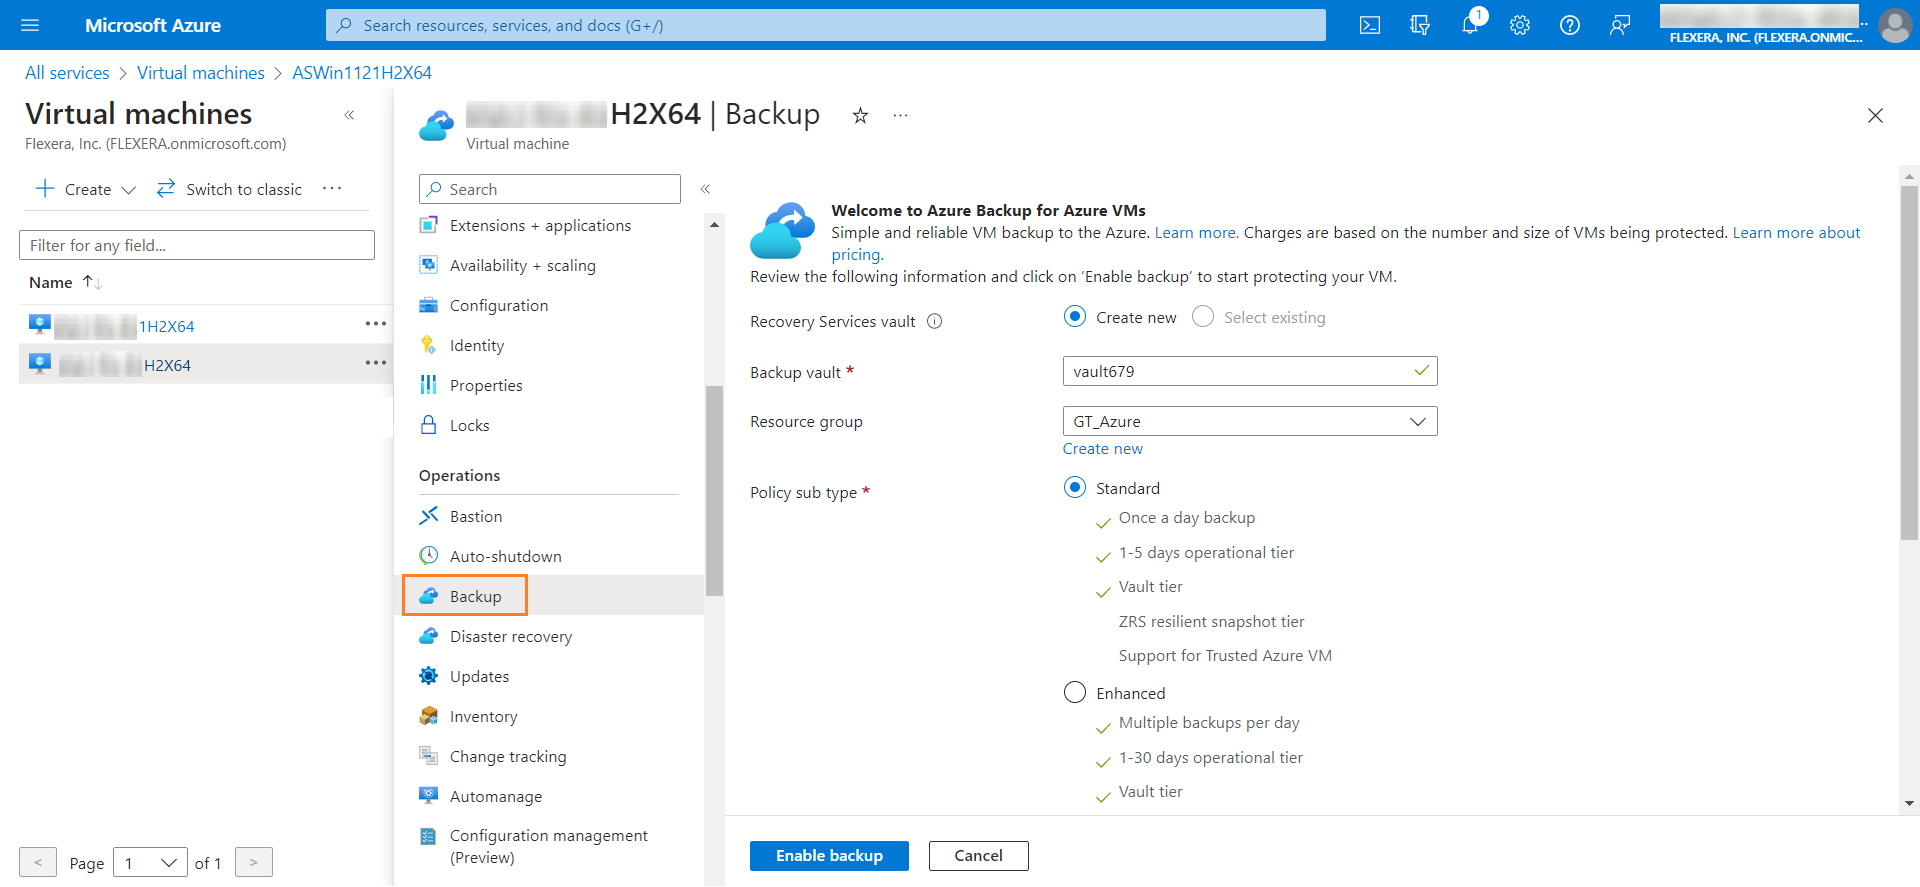The height and width of the screenshot is (887, 1920).
Task: Click the Recovery Services vault info icon
Action: tap(935, 321)
